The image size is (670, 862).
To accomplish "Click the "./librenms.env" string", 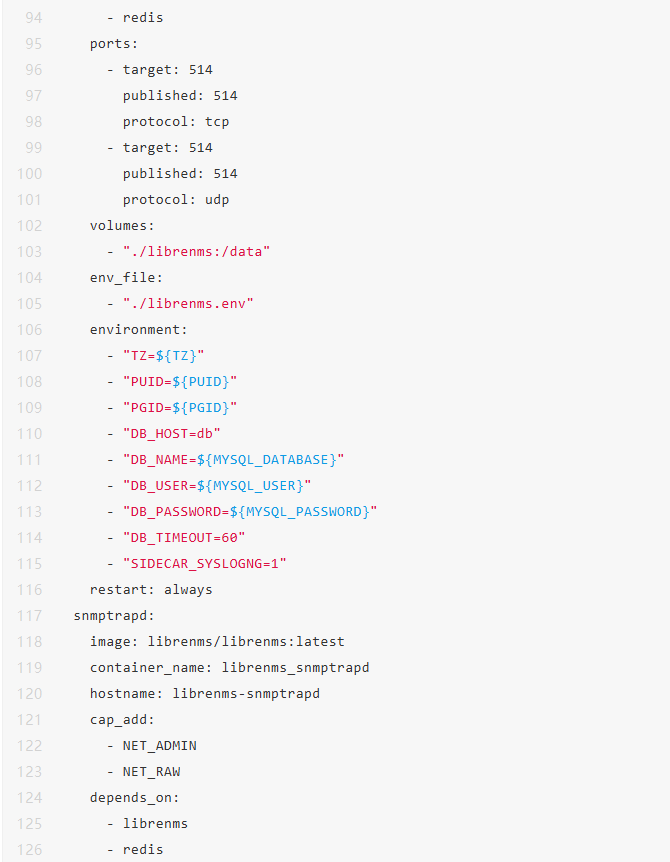I will tap(188, 304).
